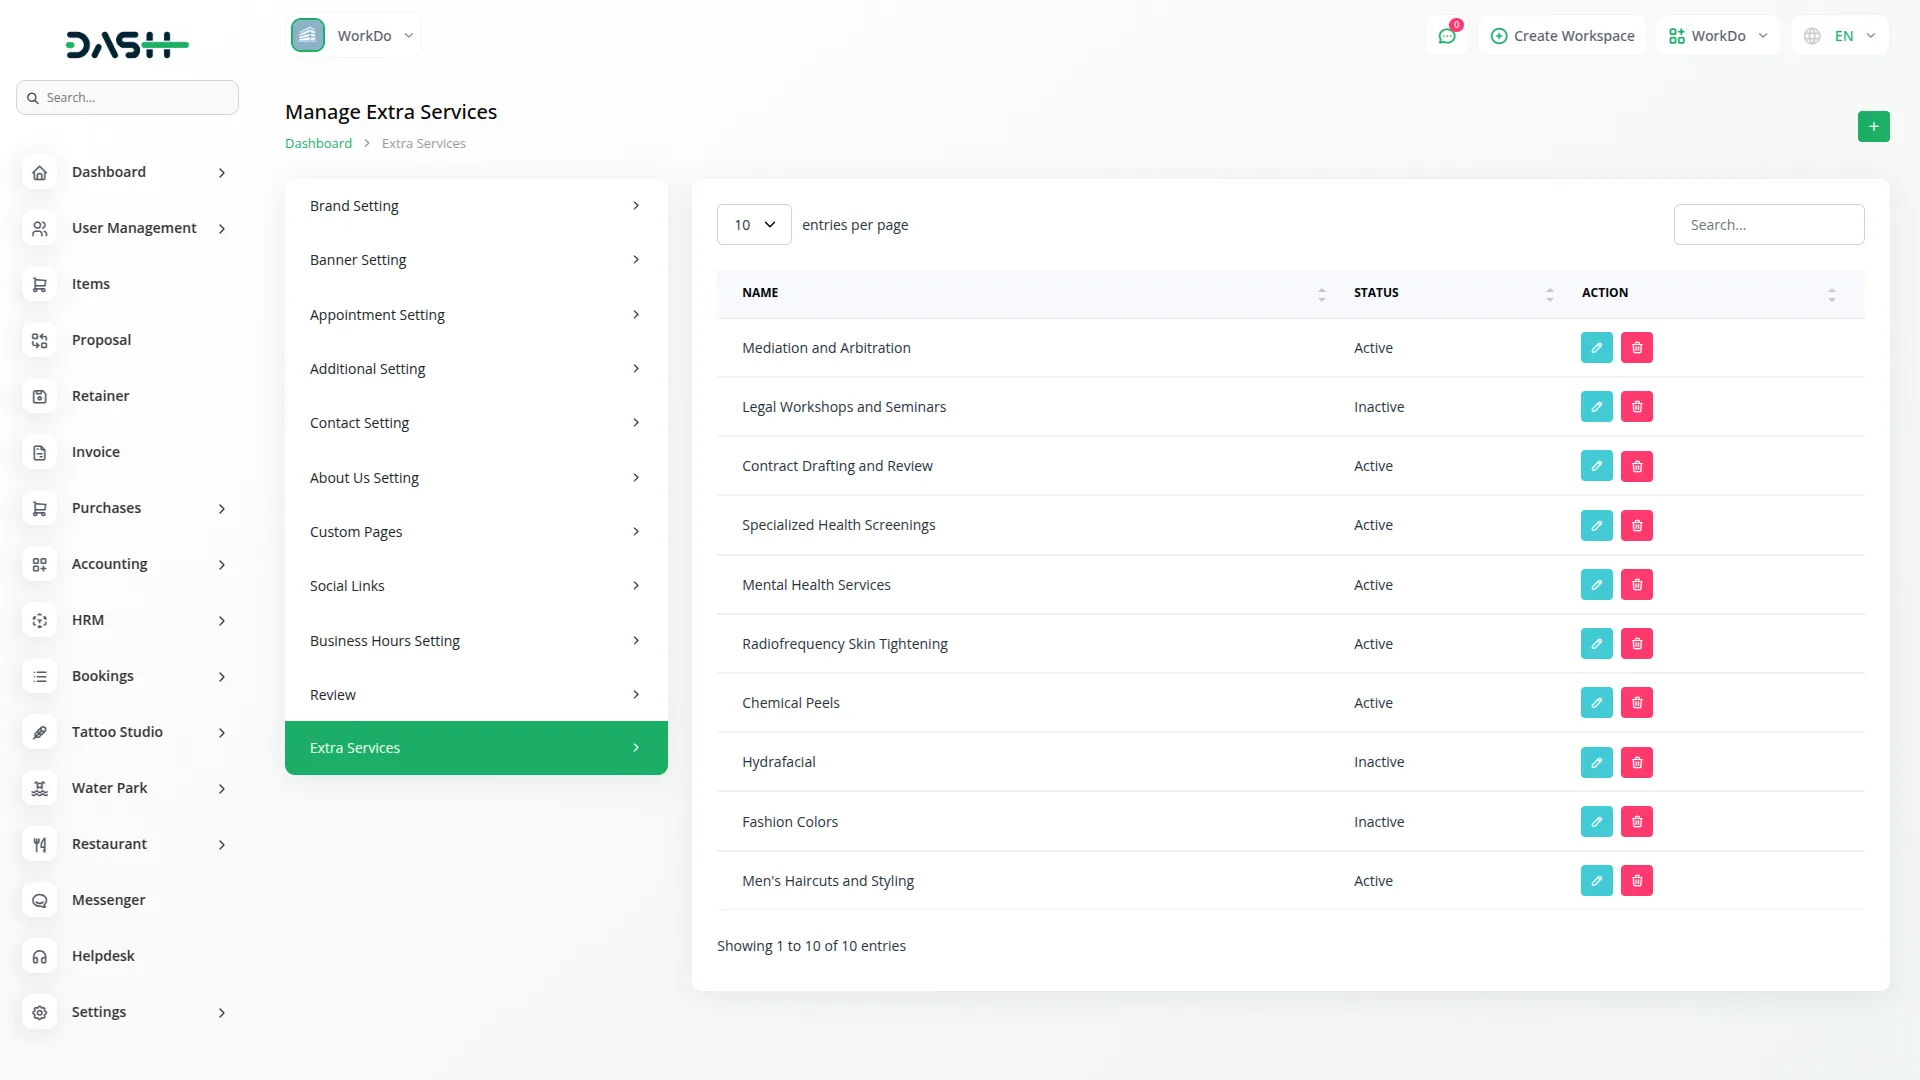Expand the Accounting sidebar menu

tap(110, 564)
